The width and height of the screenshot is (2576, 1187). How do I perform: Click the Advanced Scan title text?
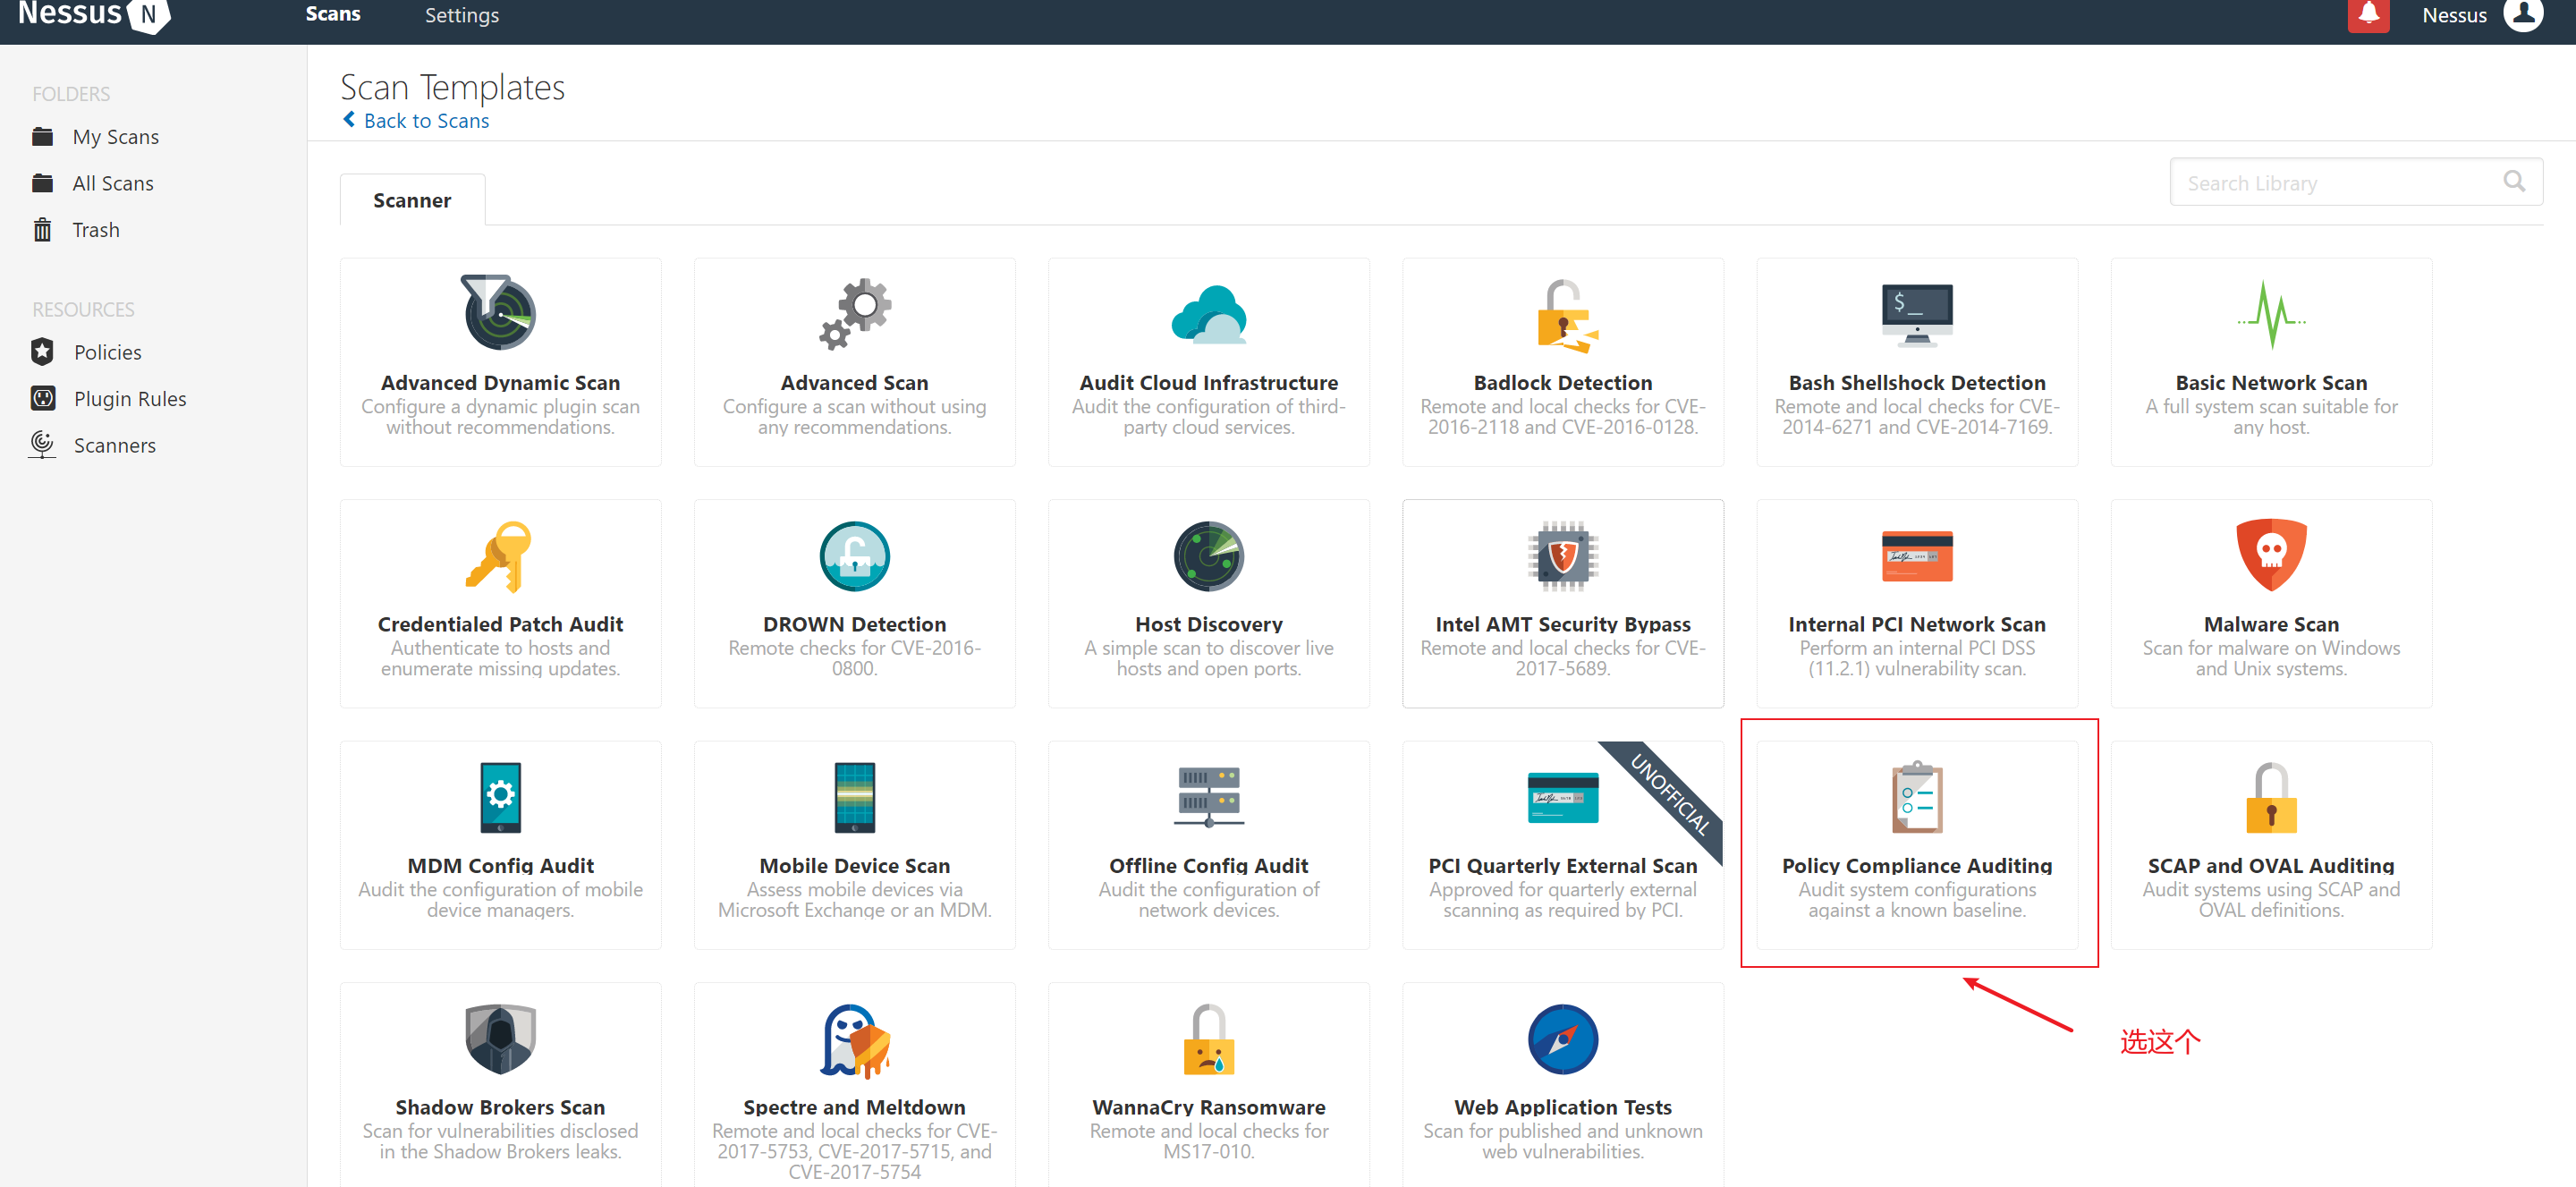pos(855,382)
